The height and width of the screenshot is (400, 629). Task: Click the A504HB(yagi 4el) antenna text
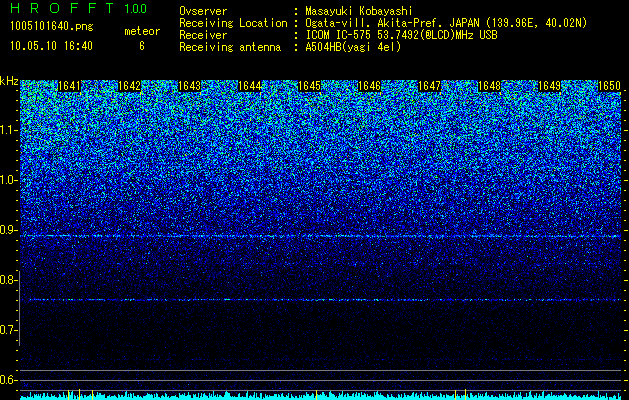point(353,47)
